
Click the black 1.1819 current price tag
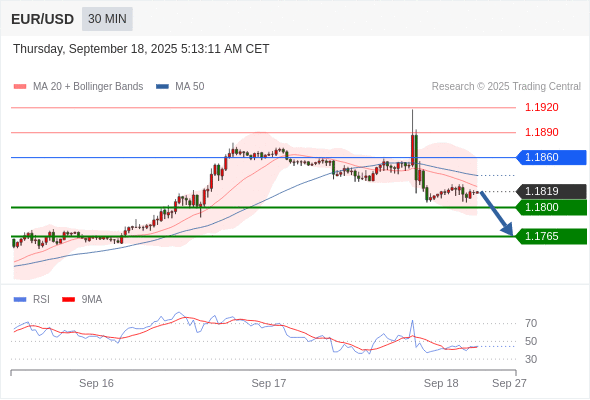click(x=551, y=192)
